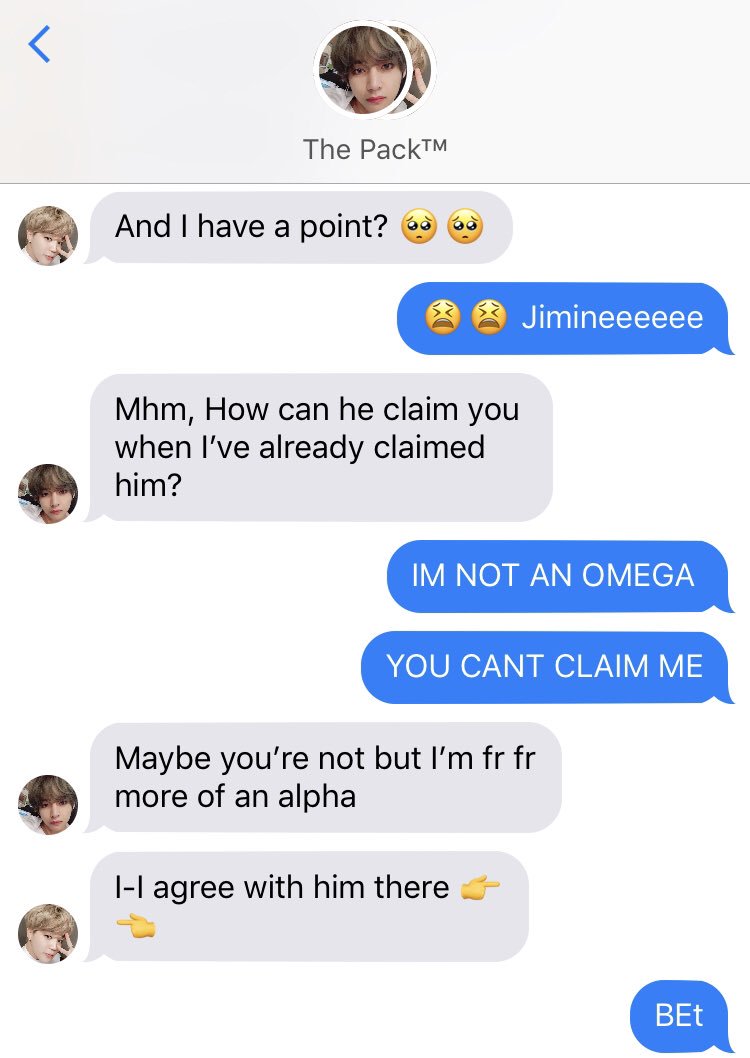Select the 'And I have a point?' bubble

coord(301,227)
